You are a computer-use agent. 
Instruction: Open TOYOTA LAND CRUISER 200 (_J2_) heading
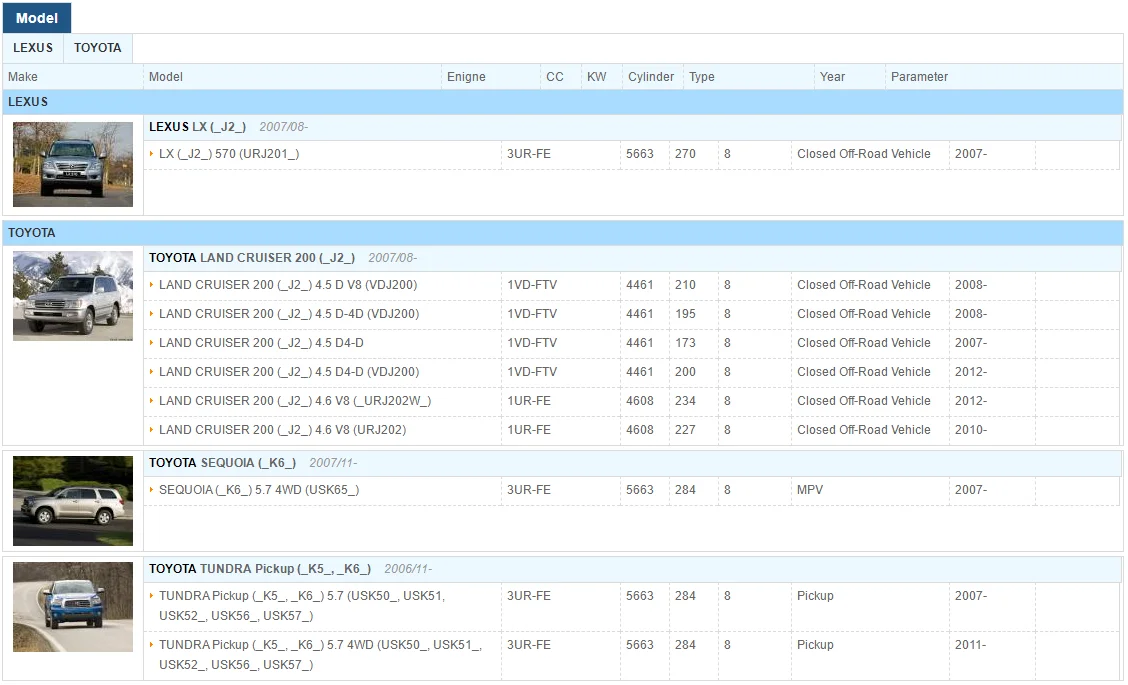[252, 258]
